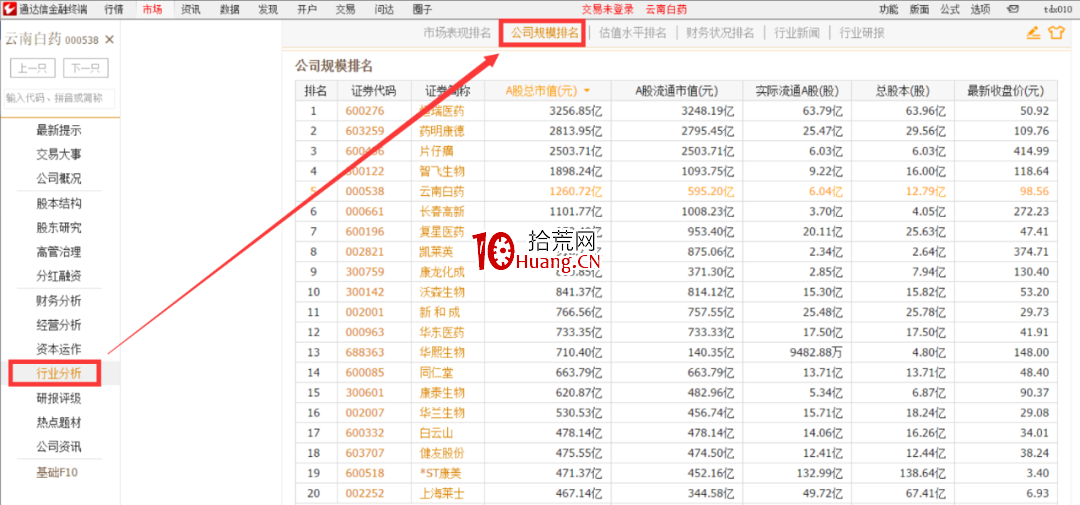The height and width of the screenshot is (505, 1080).
Task: Open 药明康德 stock name link
Action: click(442, 131)
